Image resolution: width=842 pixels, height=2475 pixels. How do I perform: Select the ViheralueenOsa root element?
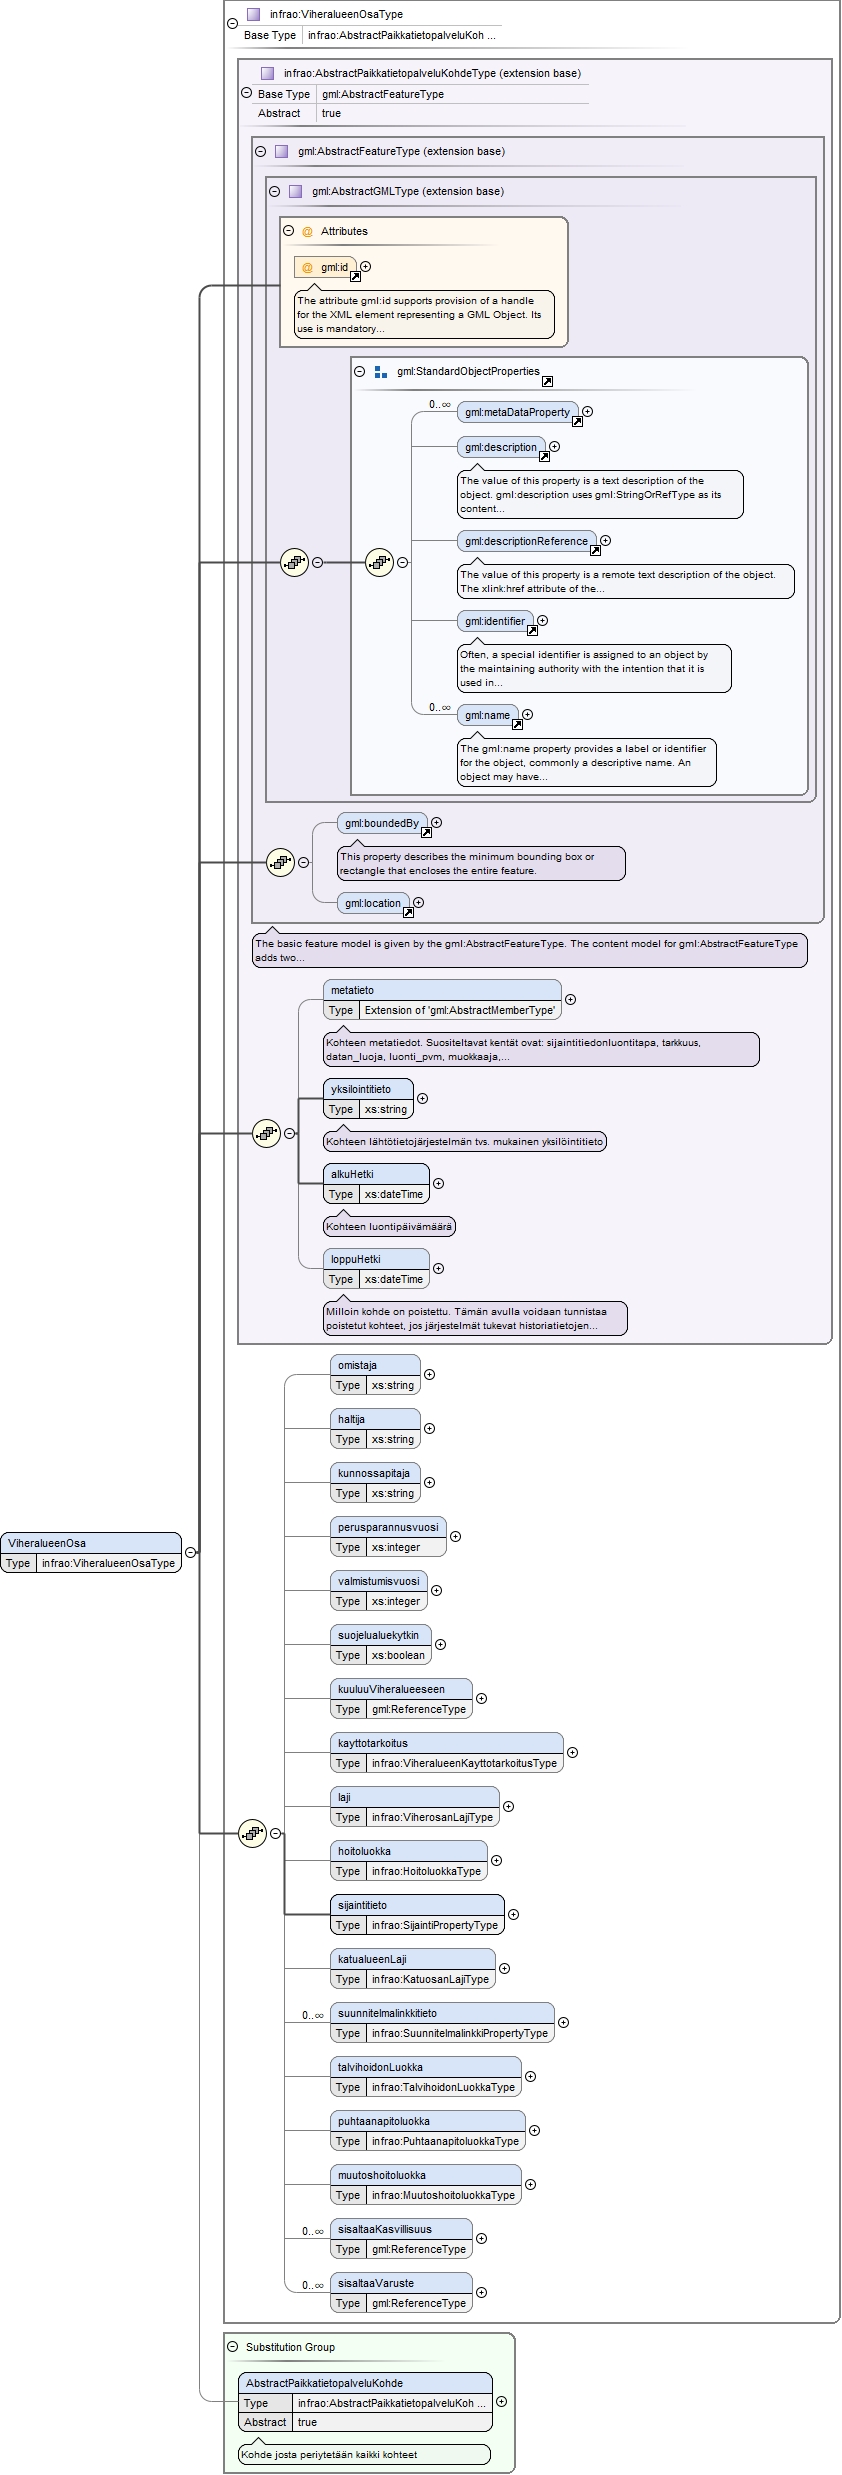(x=91, y=1552)
